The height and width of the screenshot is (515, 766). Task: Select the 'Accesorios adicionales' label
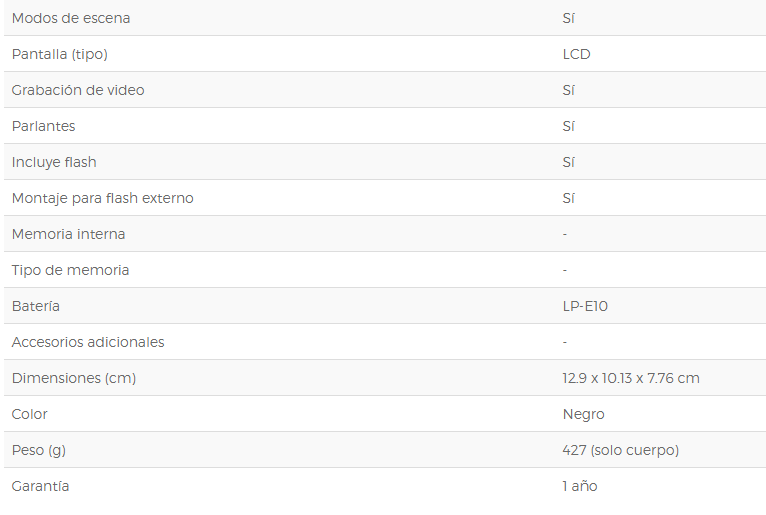coord(88,342)
